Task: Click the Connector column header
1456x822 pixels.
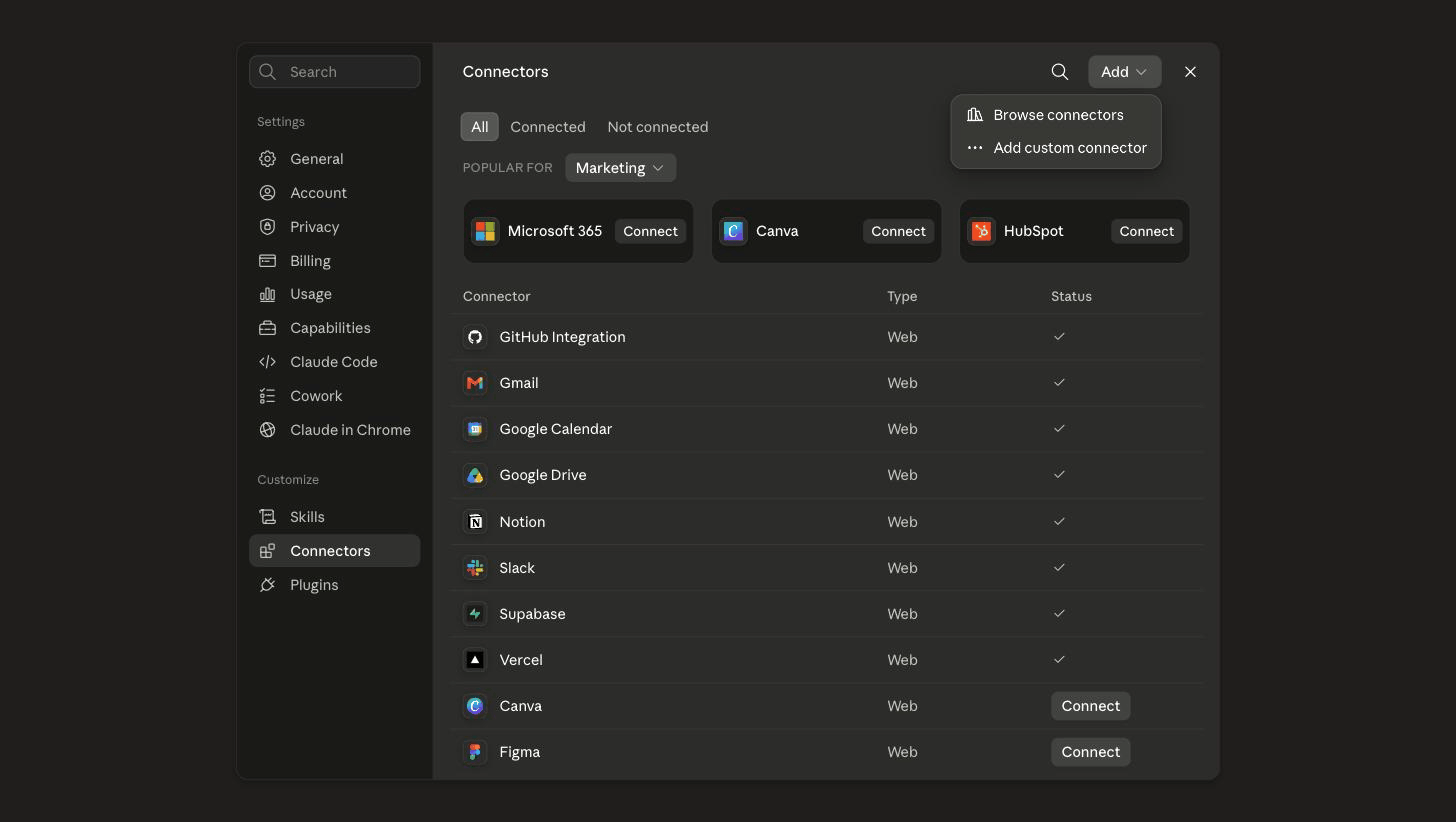Action: (496, 296)
